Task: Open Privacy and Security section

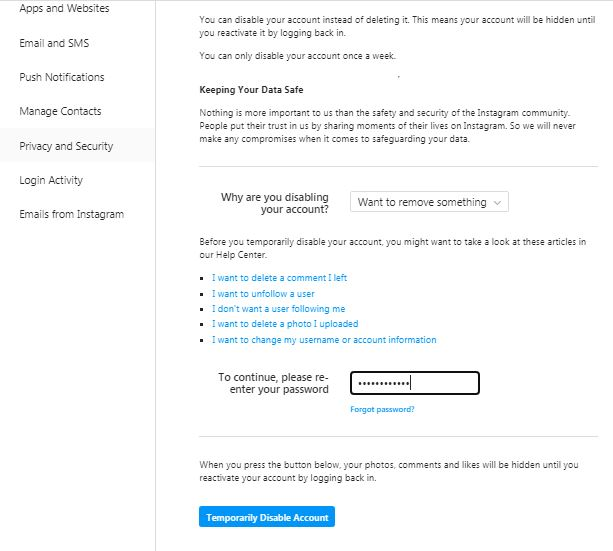Action: tap(66, 146)
